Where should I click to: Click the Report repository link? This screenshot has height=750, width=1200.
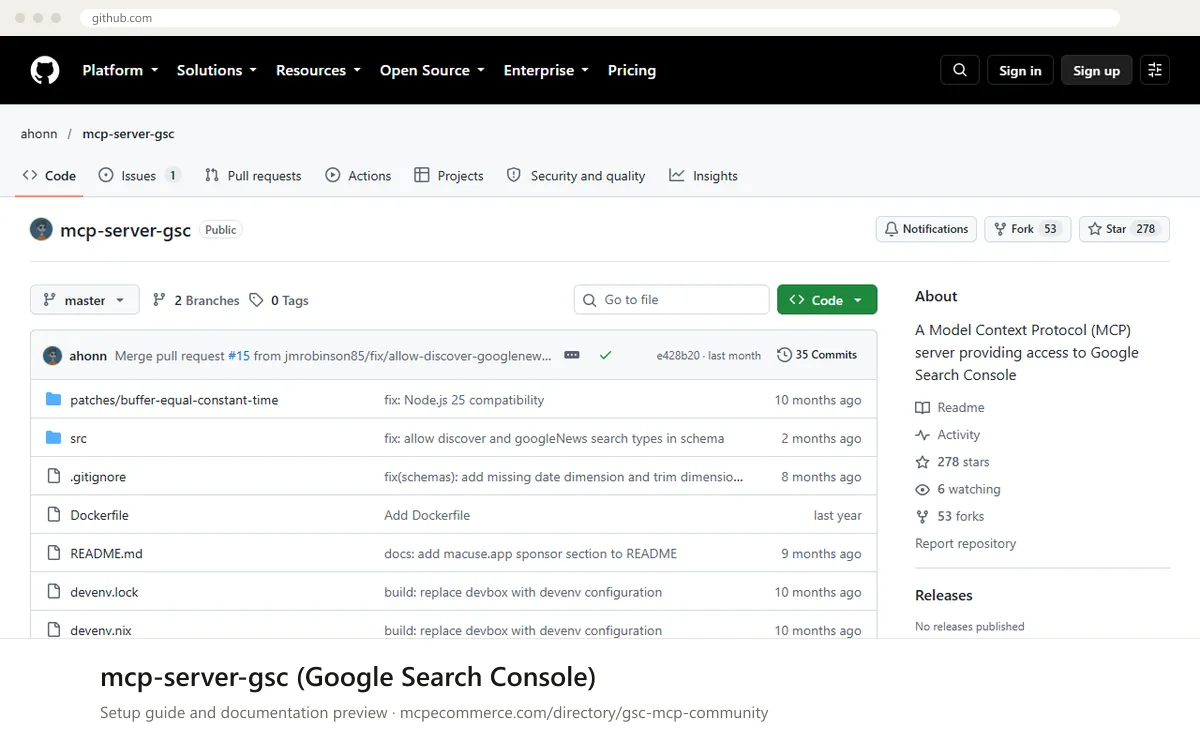point(965,543)
